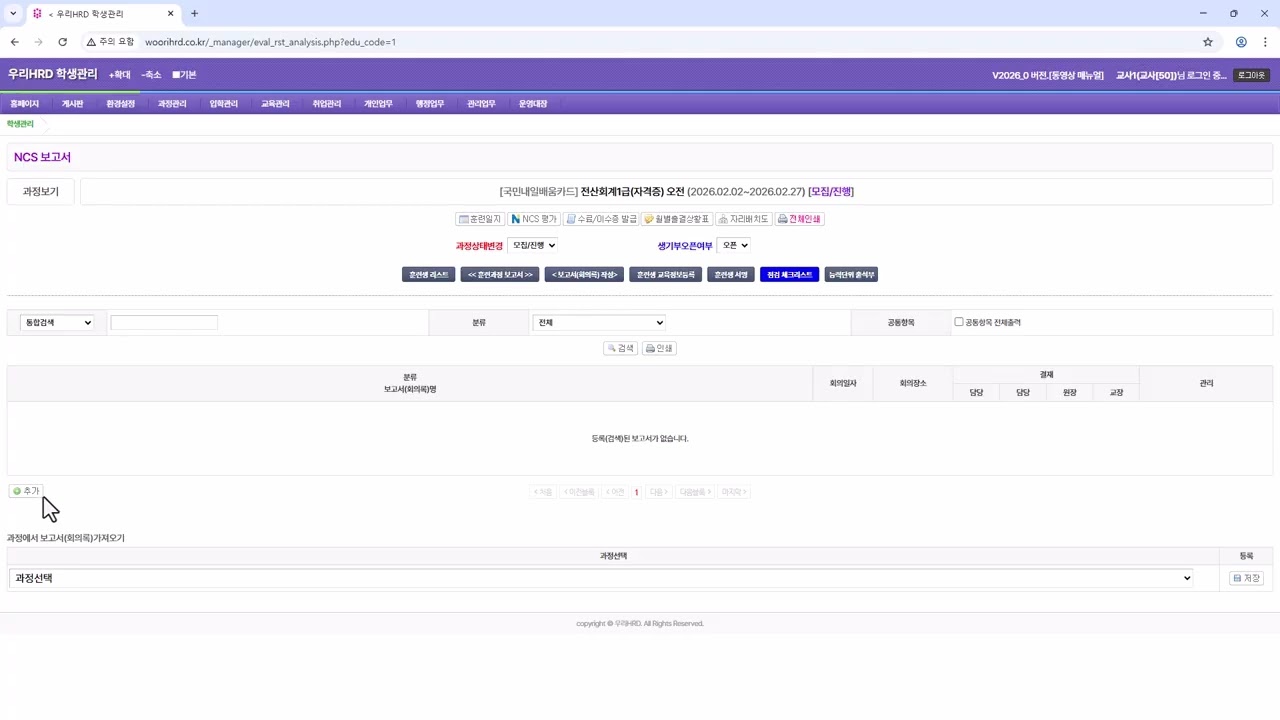Image resolution: width=1280 pixels, height=720 pixels.
Task: Click the 훈련생 리스트 button
Action: coord(428,274)
